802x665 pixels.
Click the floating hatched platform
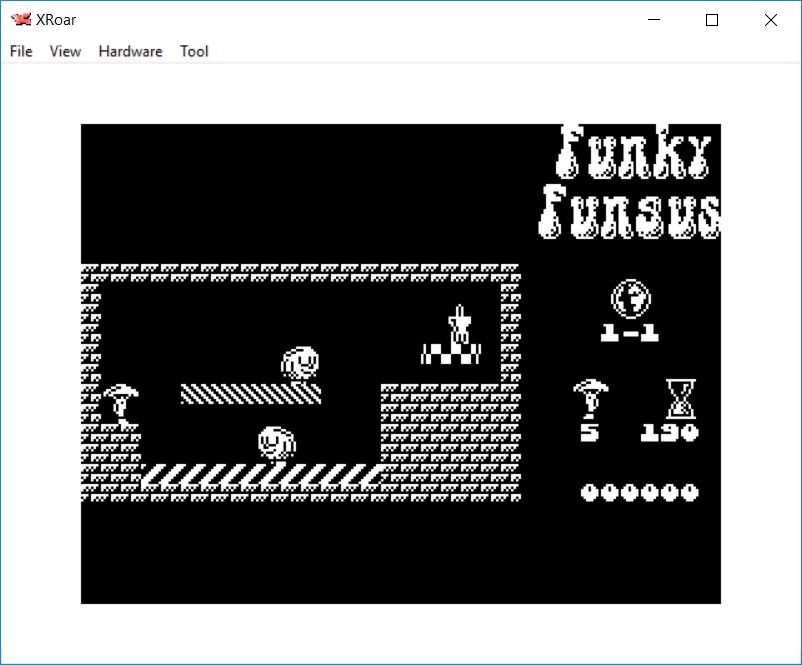pos(250,393)
